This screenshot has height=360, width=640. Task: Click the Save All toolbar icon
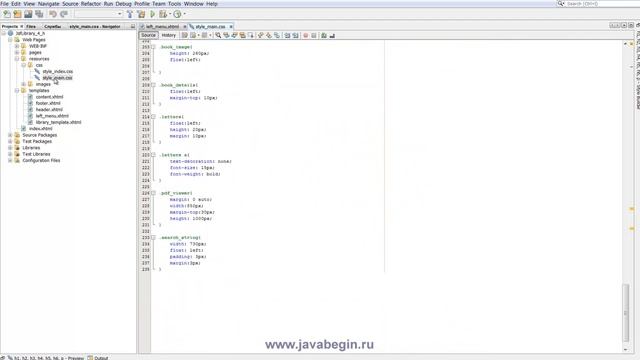coord(39,14)
